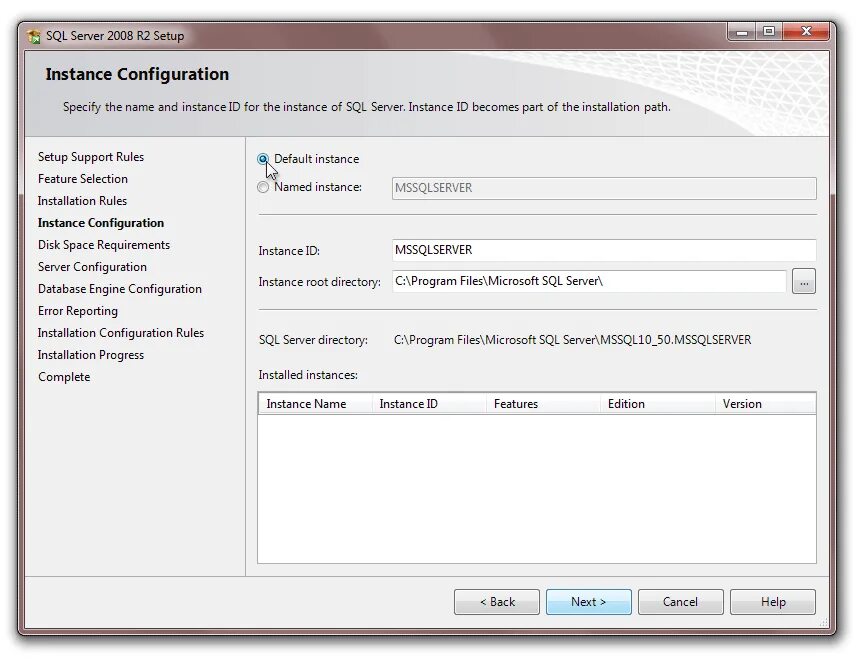This screenshot has width=860, height=663.
Task: Click the Help button
Action: point(773,602)
